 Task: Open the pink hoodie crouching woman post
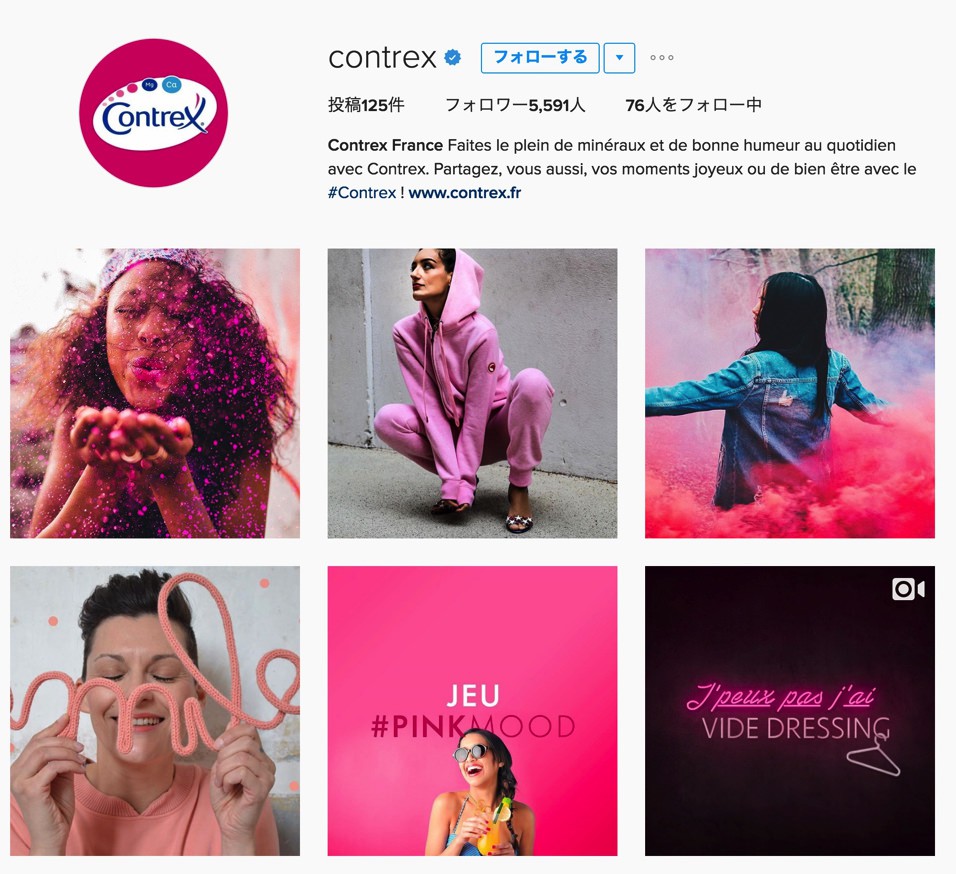click(473, 393)
